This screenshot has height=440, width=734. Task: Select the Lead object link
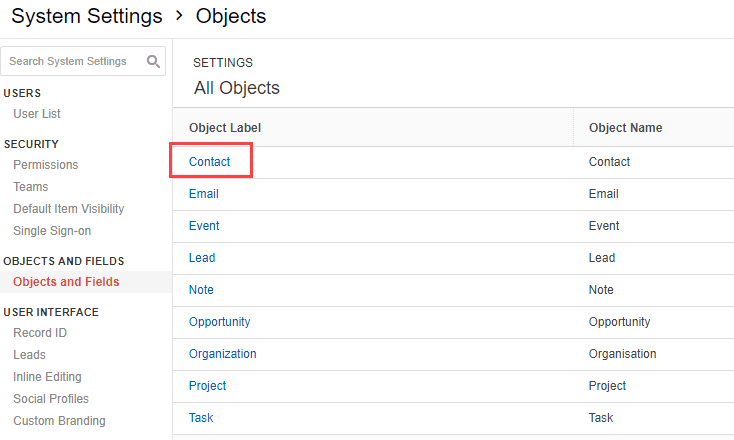pyautogui.click(x=202, y=258)
